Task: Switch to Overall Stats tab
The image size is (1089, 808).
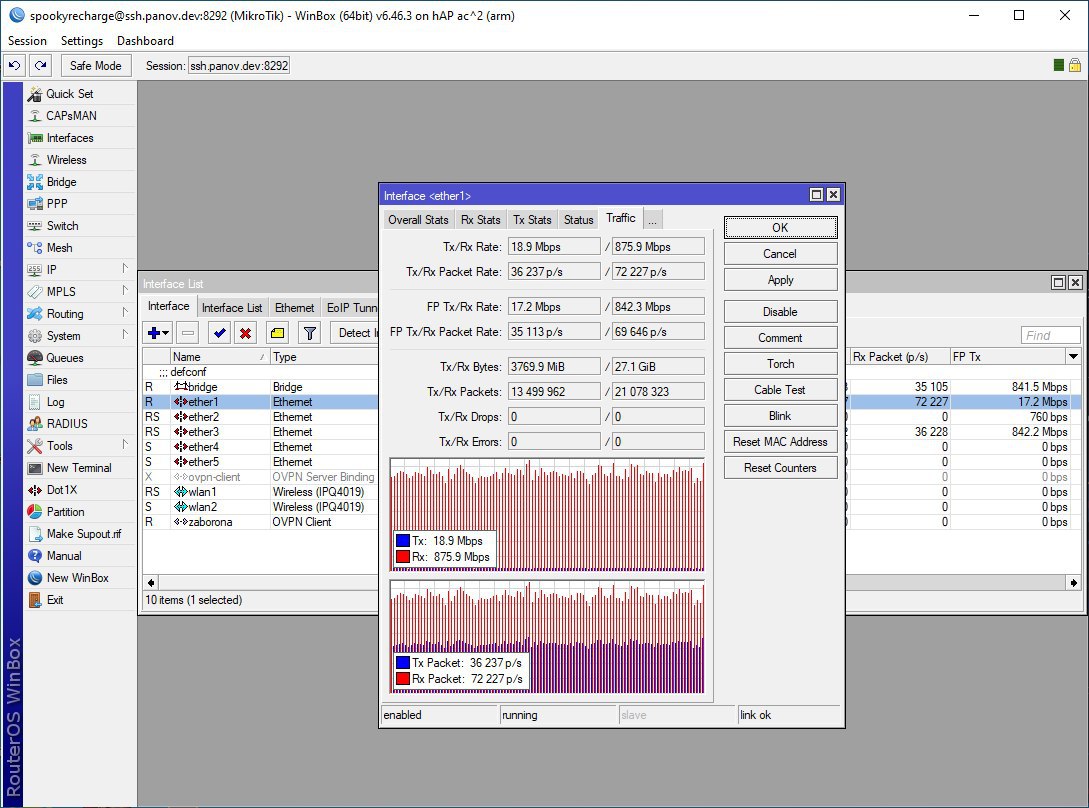Action: click(x=418, y=220)
